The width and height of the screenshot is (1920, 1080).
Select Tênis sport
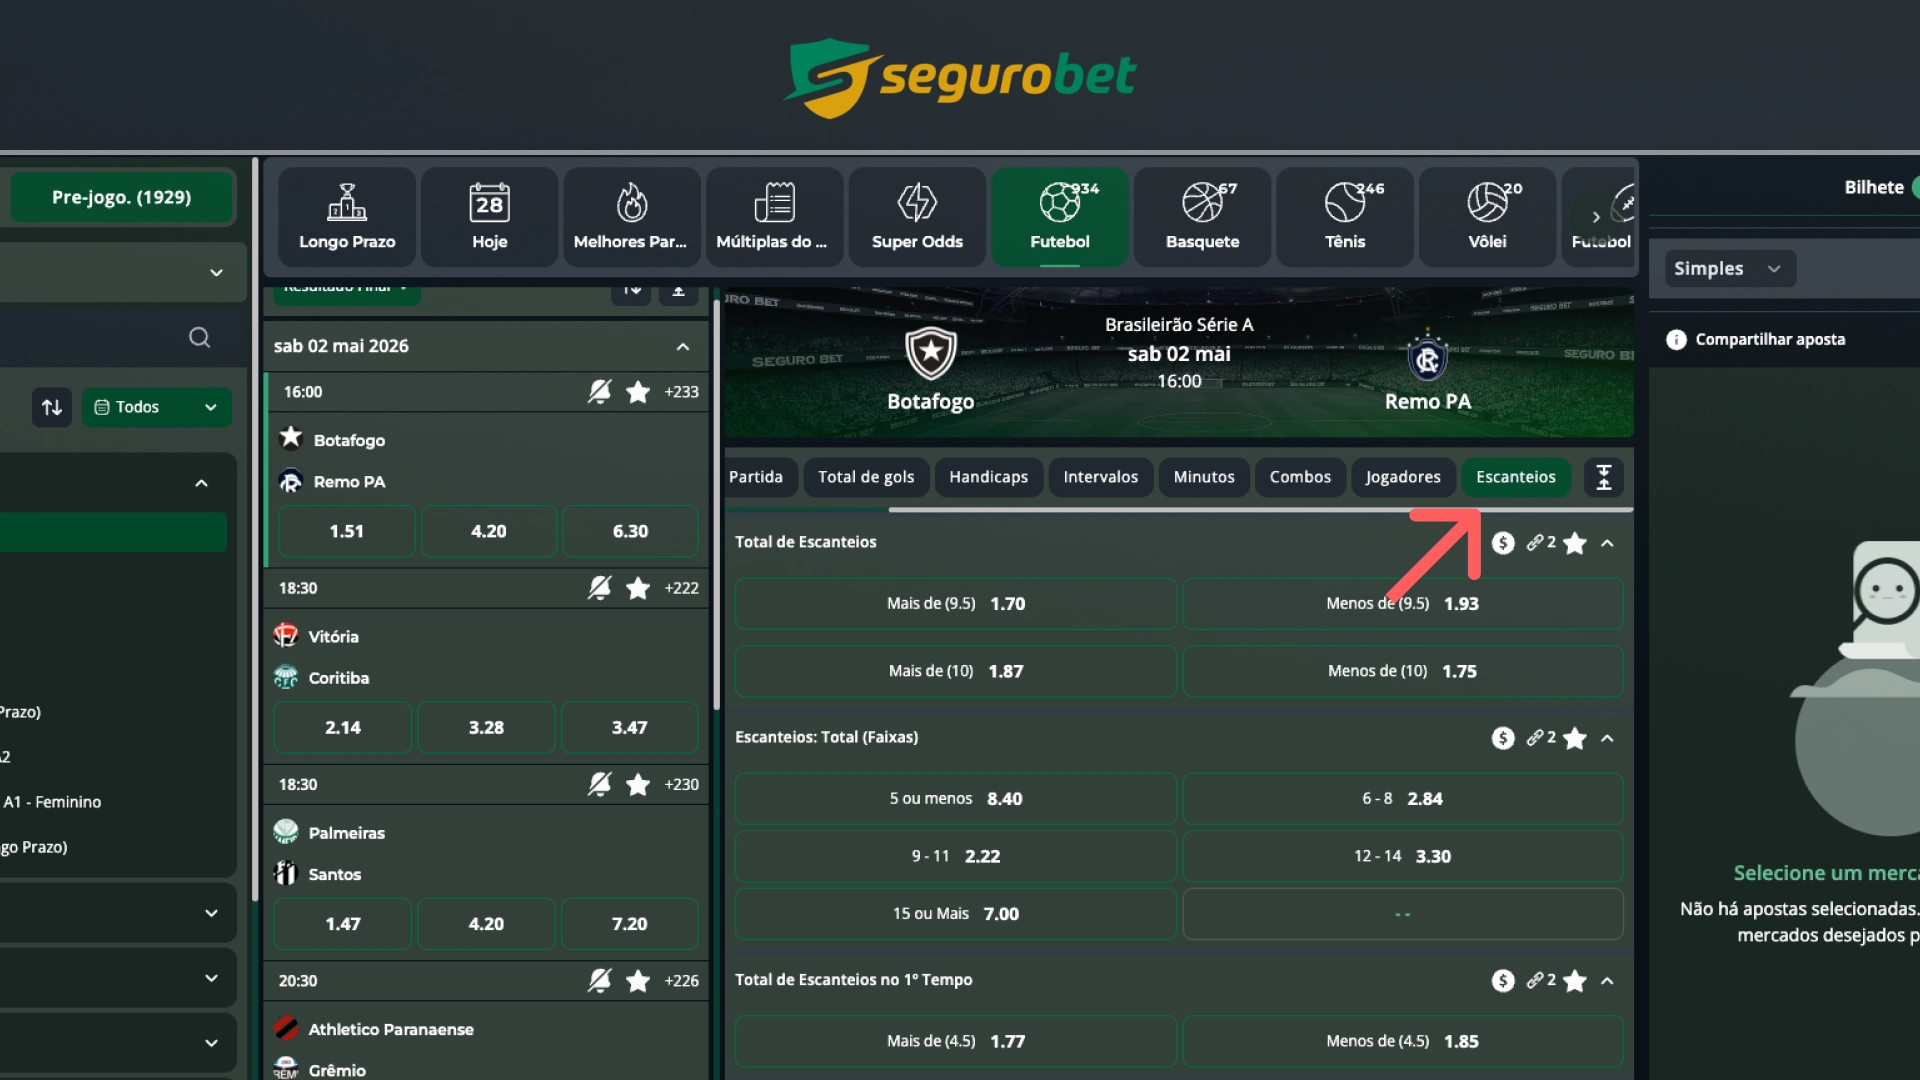(x=1345, y=217)
